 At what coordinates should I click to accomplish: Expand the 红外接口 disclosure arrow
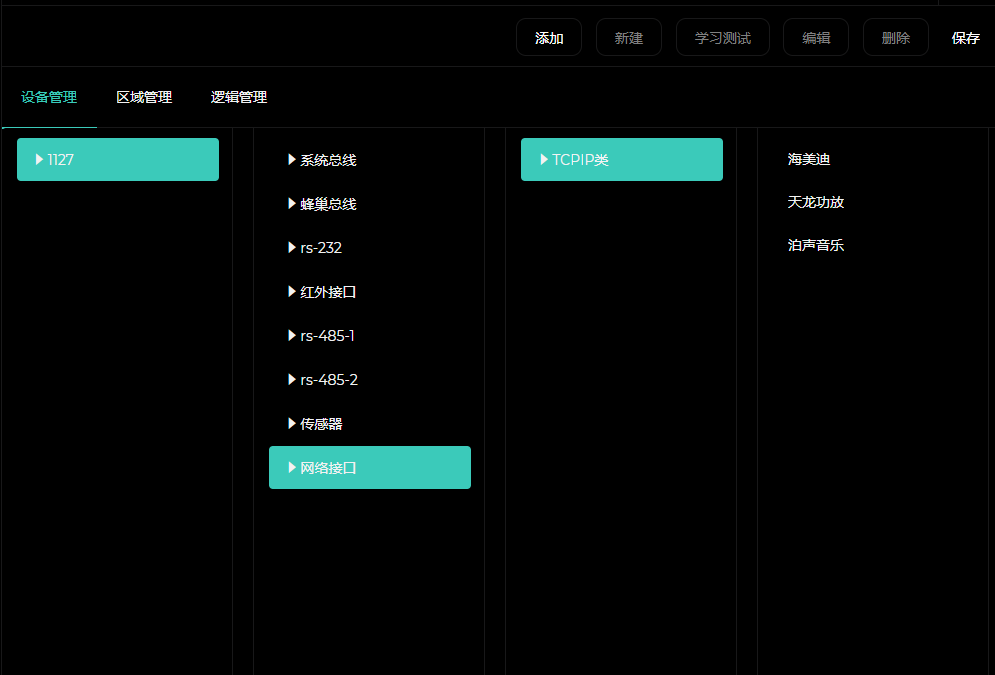pos(292,292)
